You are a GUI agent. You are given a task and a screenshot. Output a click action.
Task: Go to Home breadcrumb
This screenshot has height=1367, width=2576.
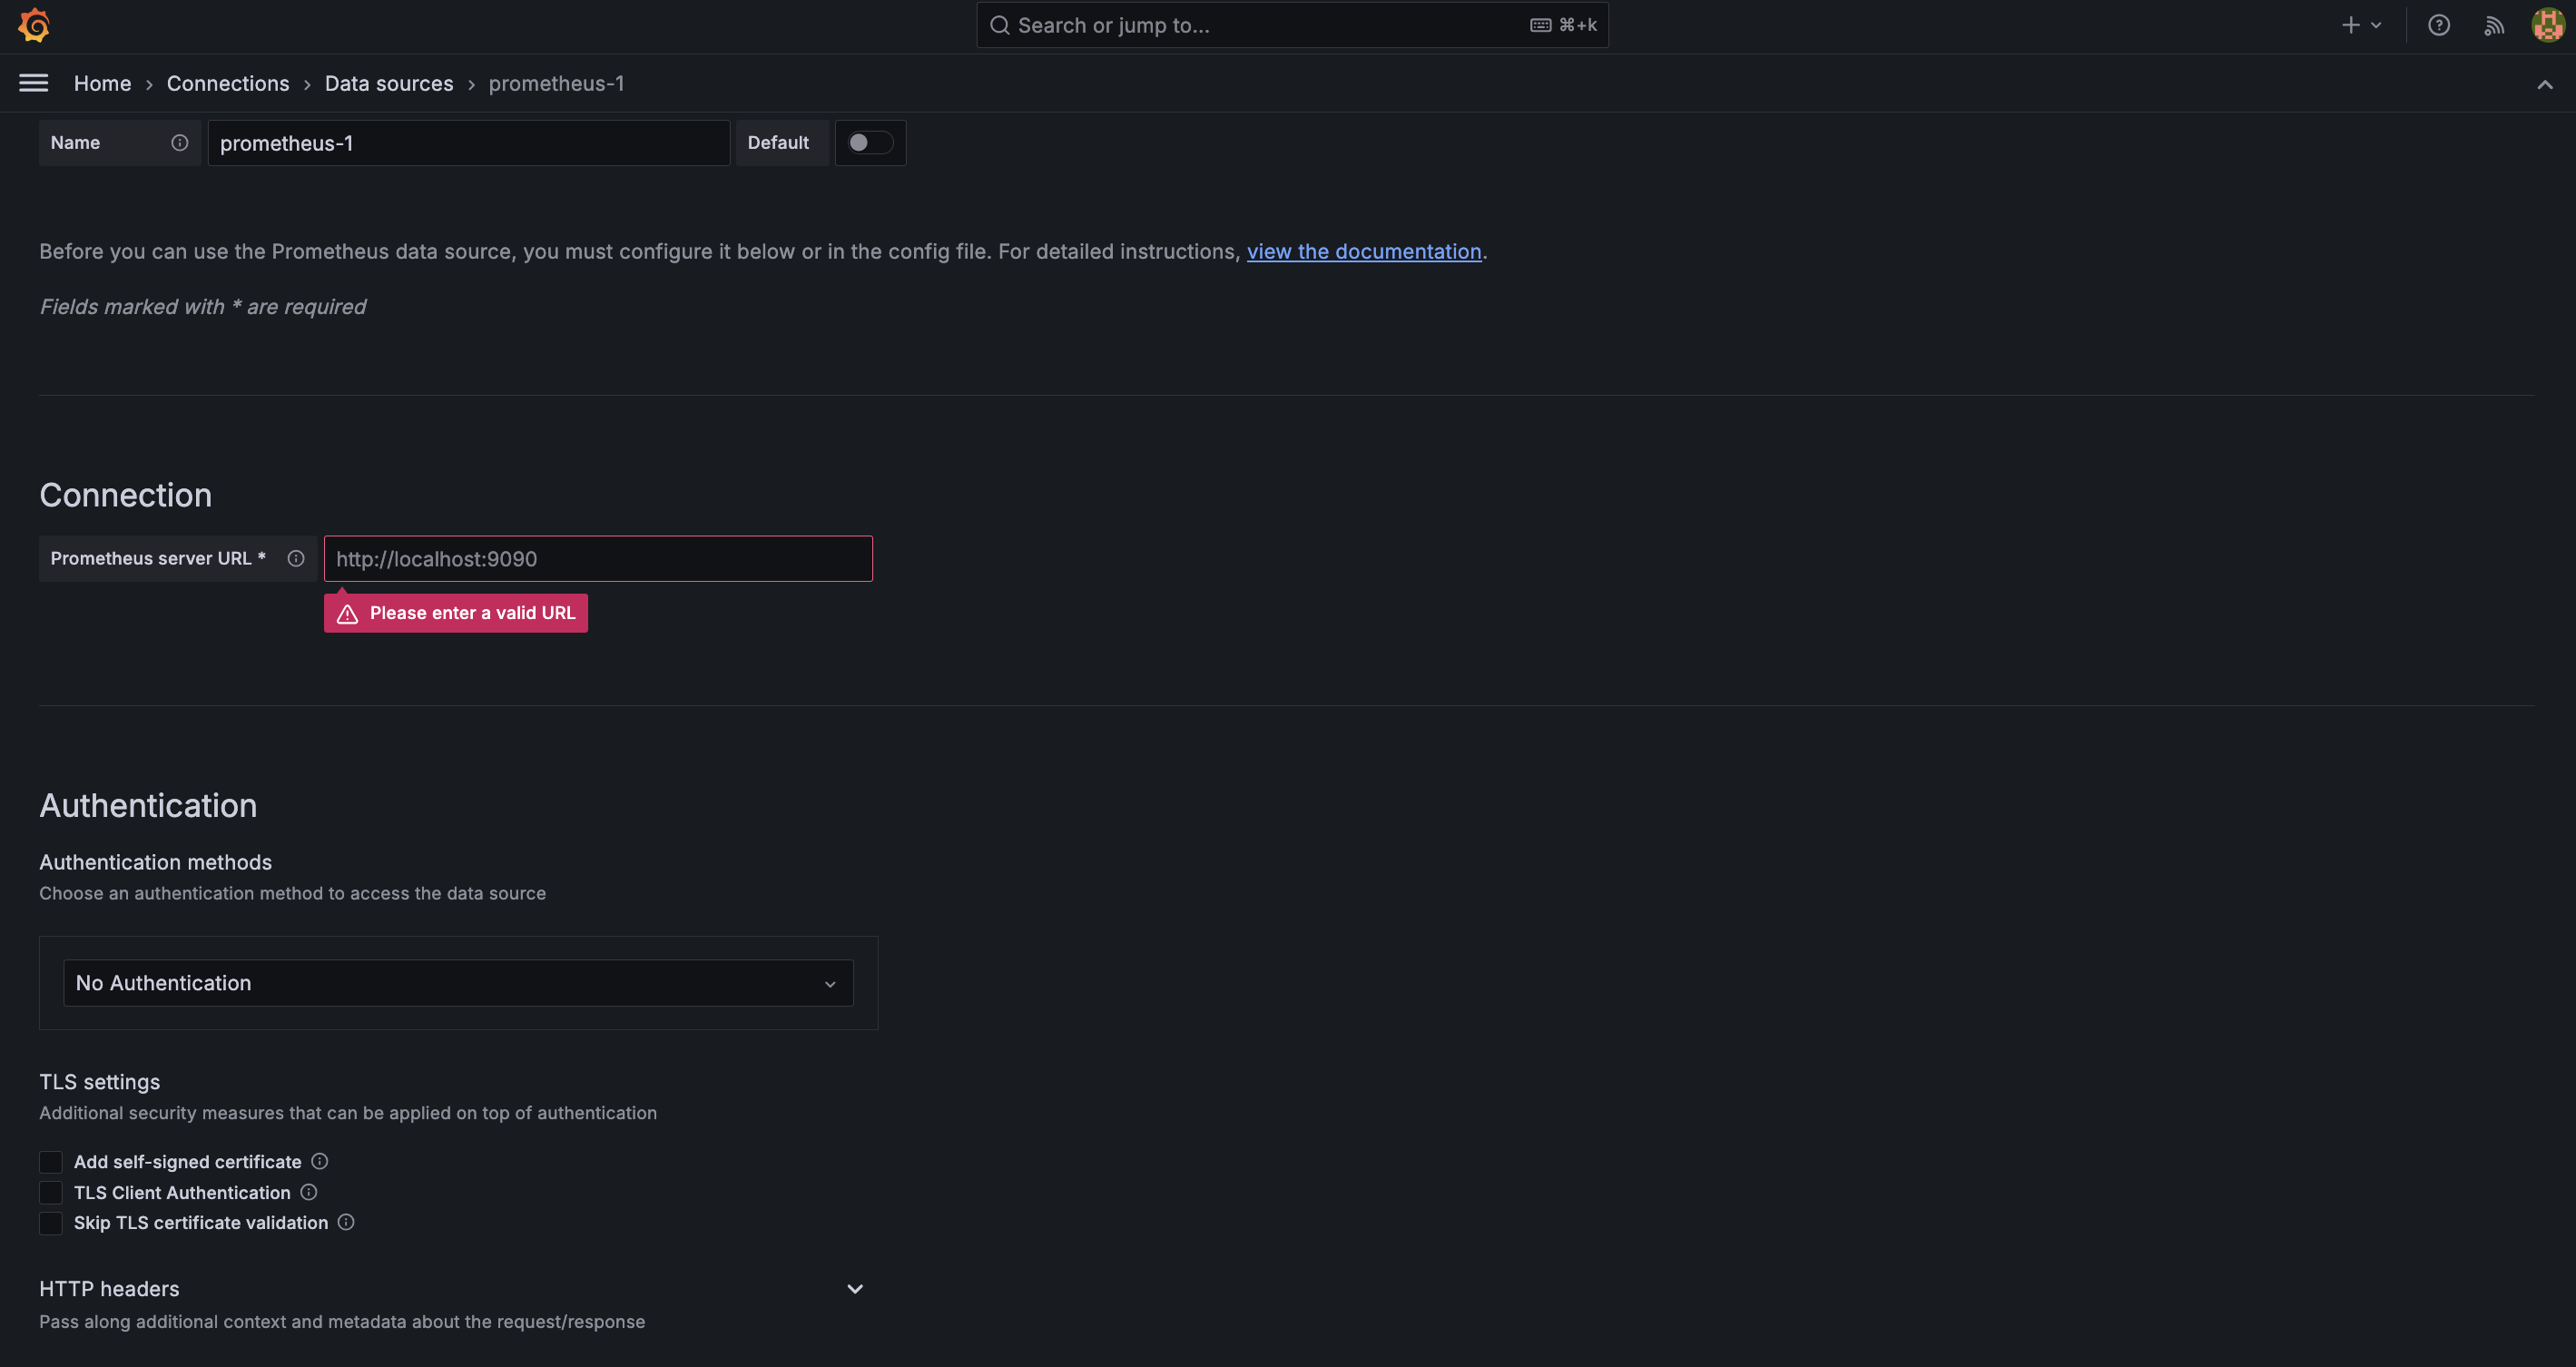coord(102,84)
